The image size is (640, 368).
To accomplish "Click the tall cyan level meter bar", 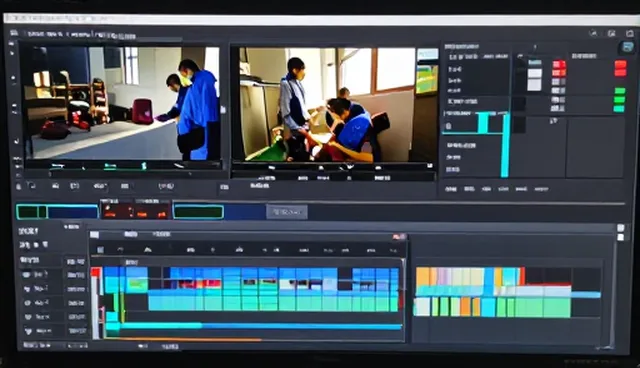I will (505, 145).
